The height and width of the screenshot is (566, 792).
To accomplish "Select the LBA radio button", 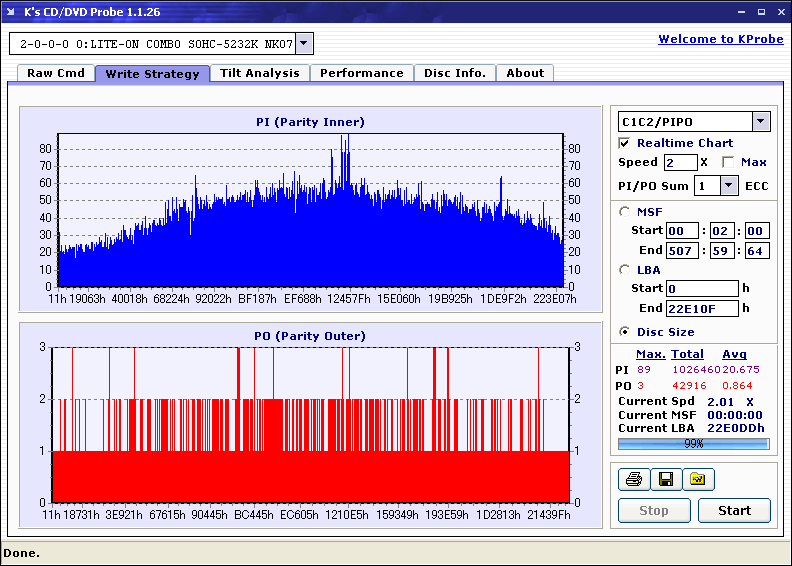I will pyautogui.click(x=626, y=269).
